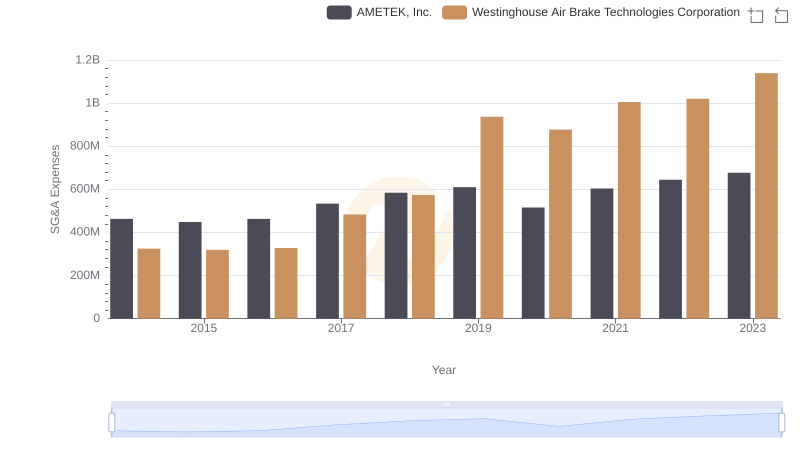Click Westinghouse bar for 2019

click(492, 218)
